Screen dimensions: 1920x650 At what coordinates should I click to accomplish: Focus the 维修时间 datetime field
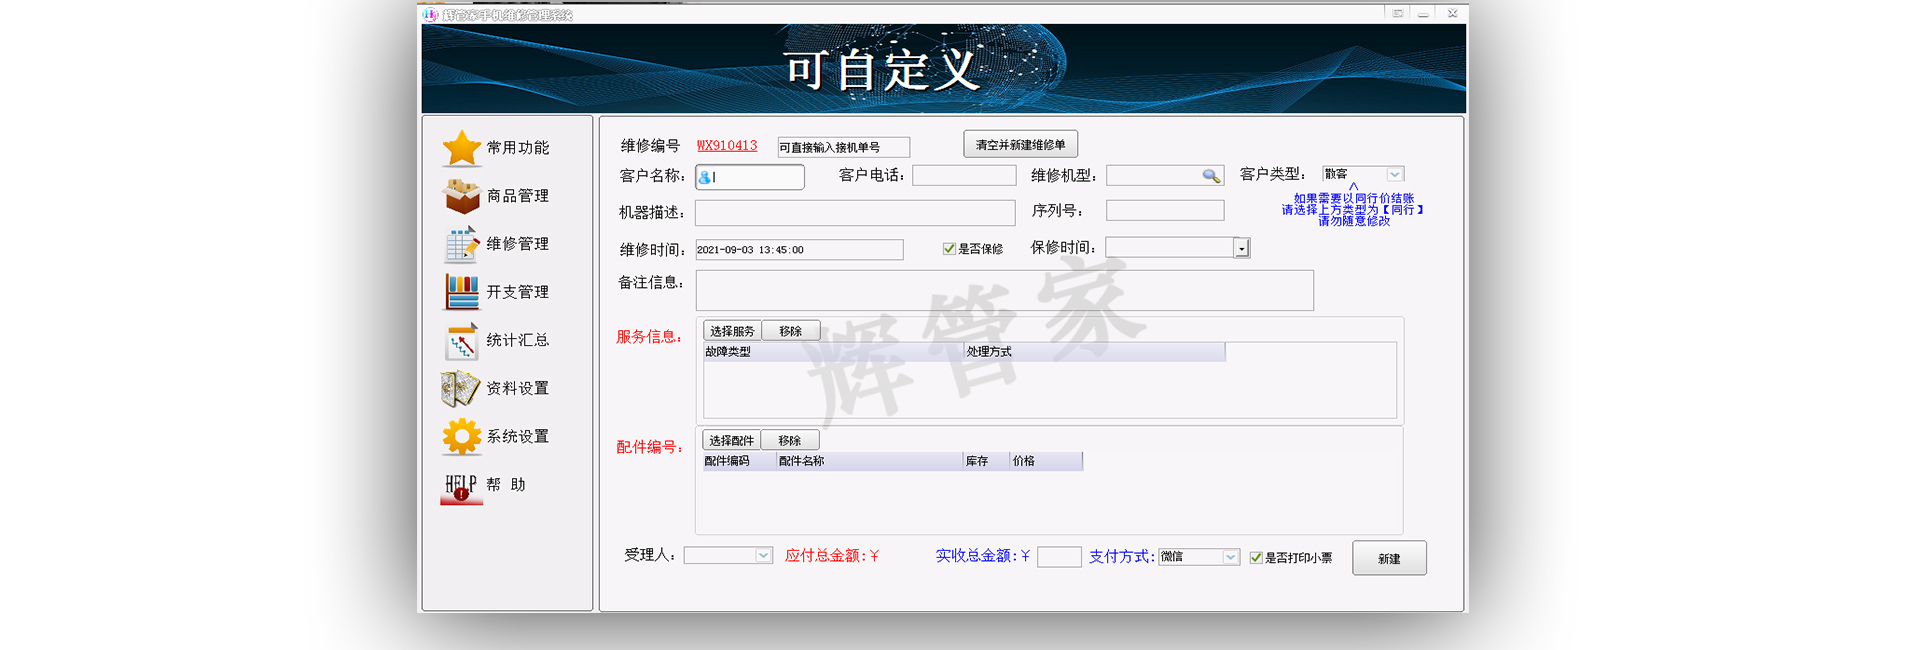click(x=799, y=250)
